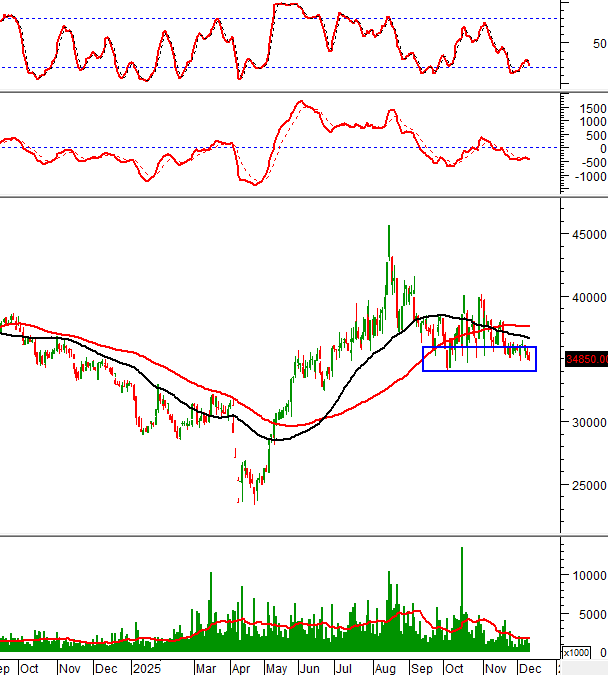Click the Aug label on the time axis
Viewport: 608px width, 675px height.
pos(383,667)
